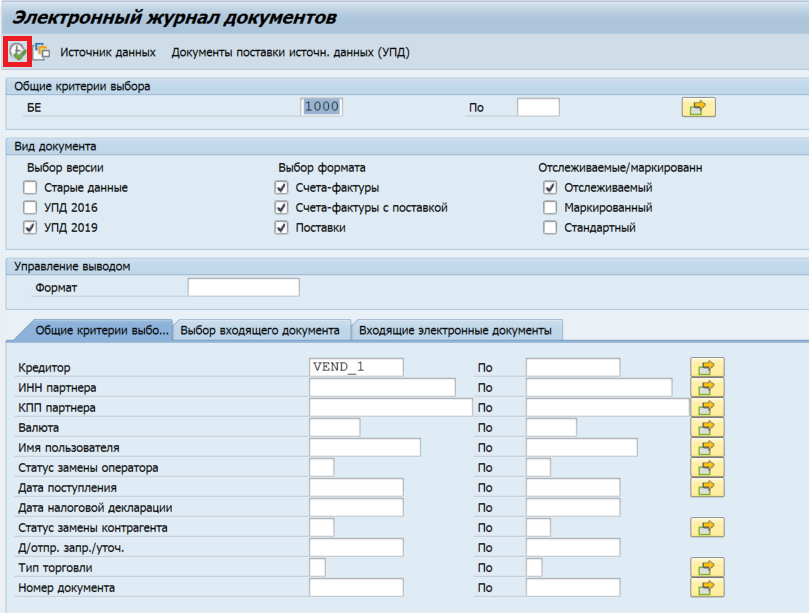Open multiple selection for Кредитор
Viewport: 809px width, 613px height.
pyautogui.click(x=707, y=367)
